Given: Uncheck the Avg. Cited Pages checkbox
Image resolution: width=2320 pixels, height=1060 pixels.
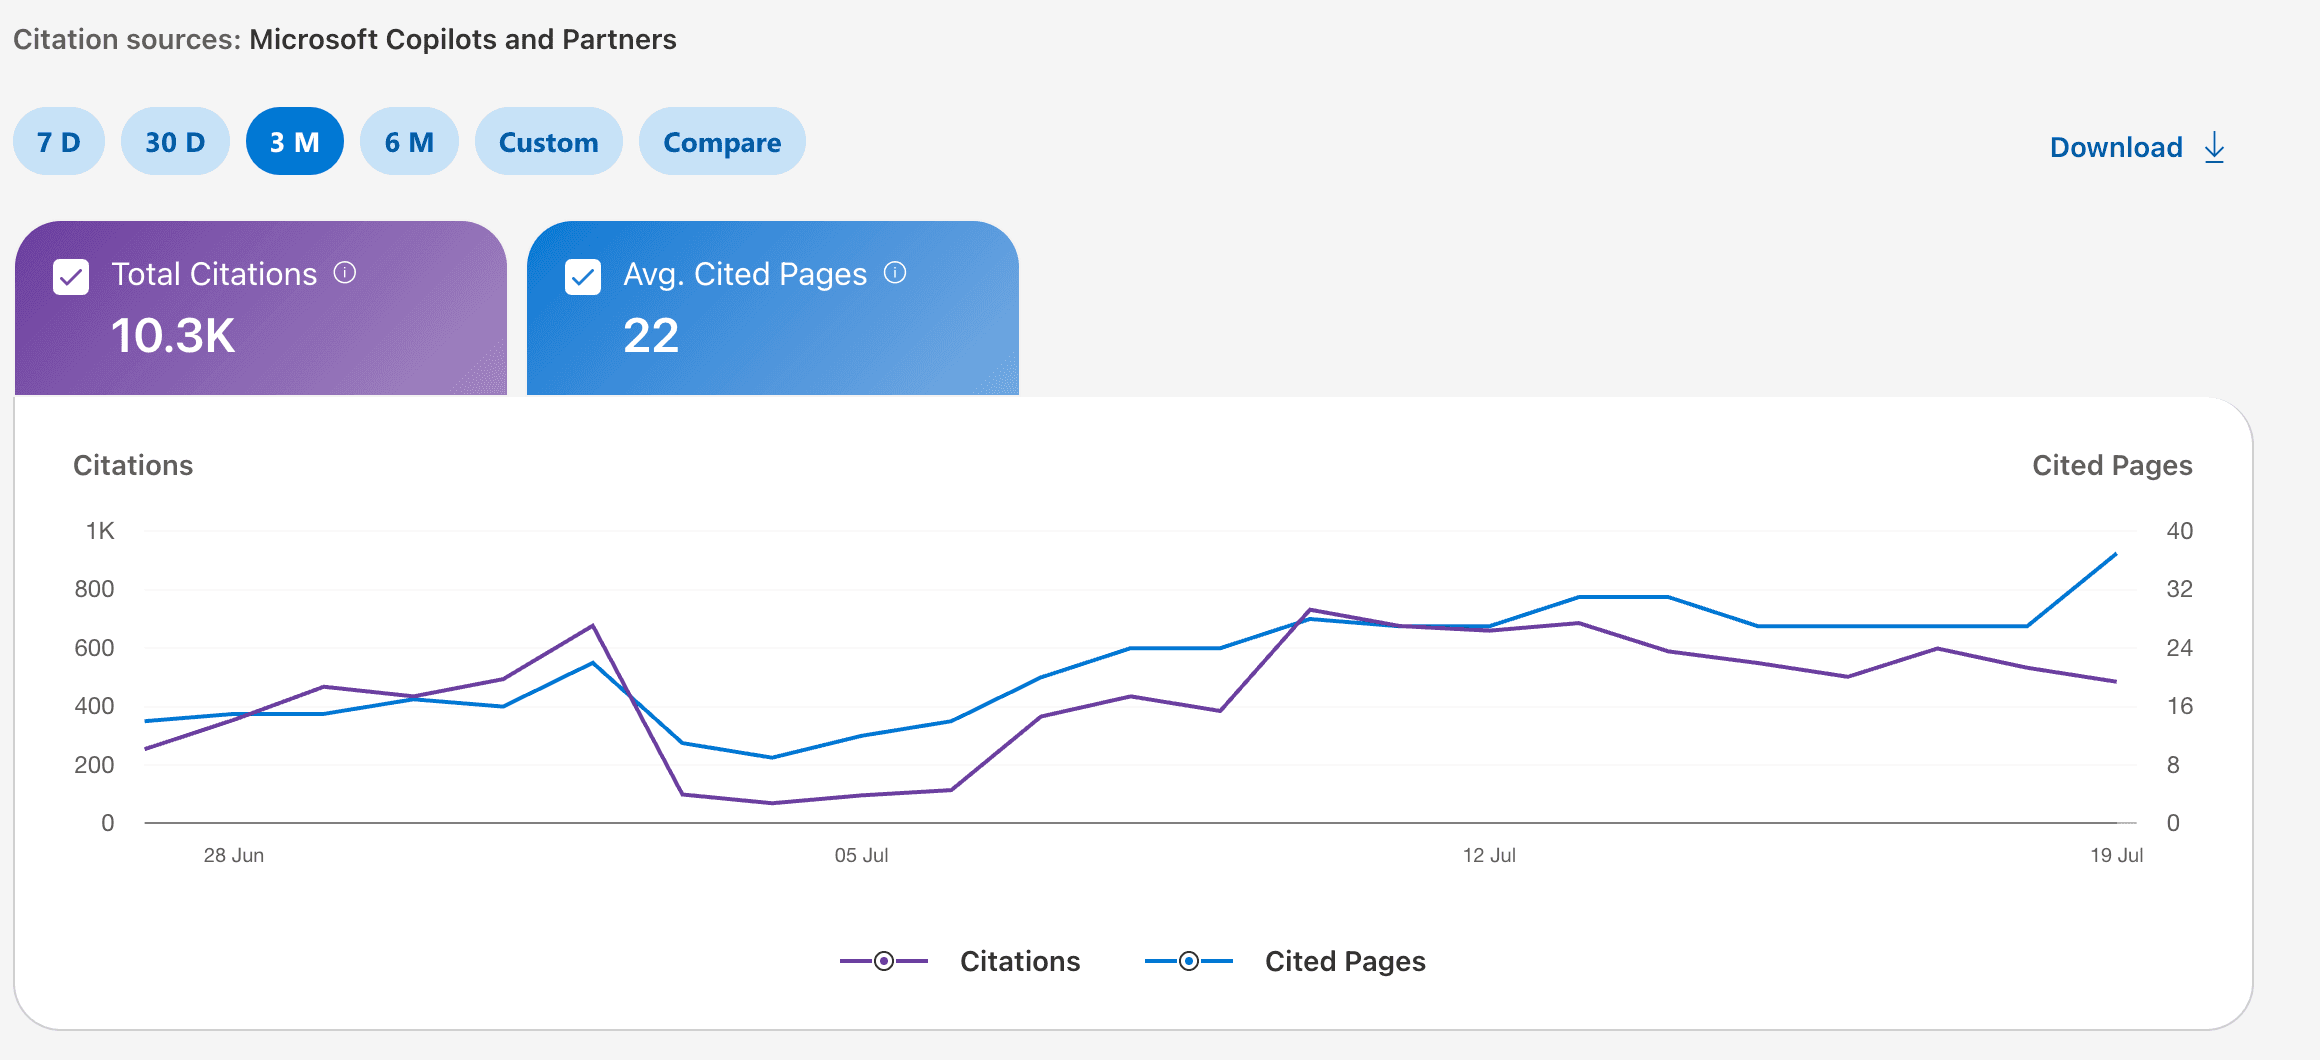Looking at the screenshot, I should [583, 277].
